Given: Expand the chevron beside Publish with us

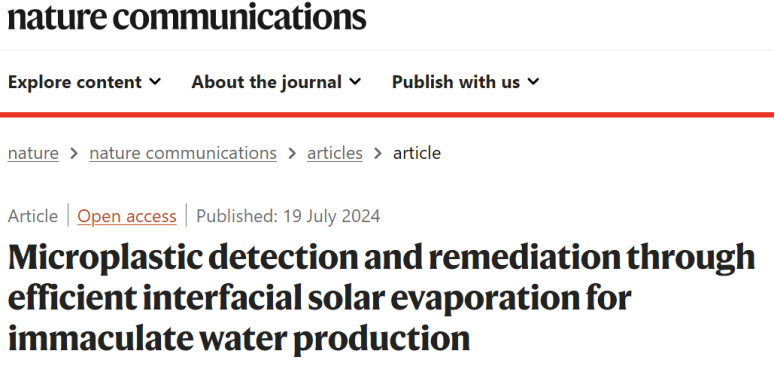Looking at the screenshot, I should [x=533, y=81].
